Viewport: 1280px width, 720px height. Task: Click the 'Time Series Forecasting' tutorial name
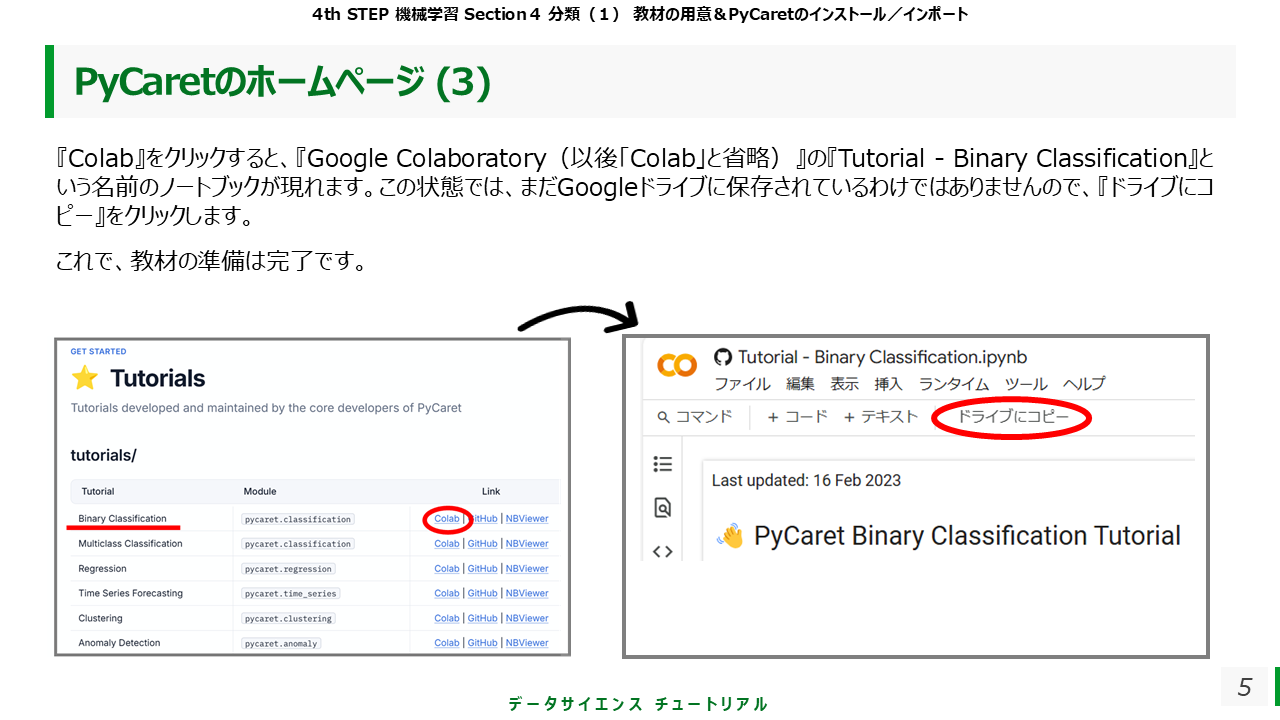pyautogui.click(x=131, y=593)
